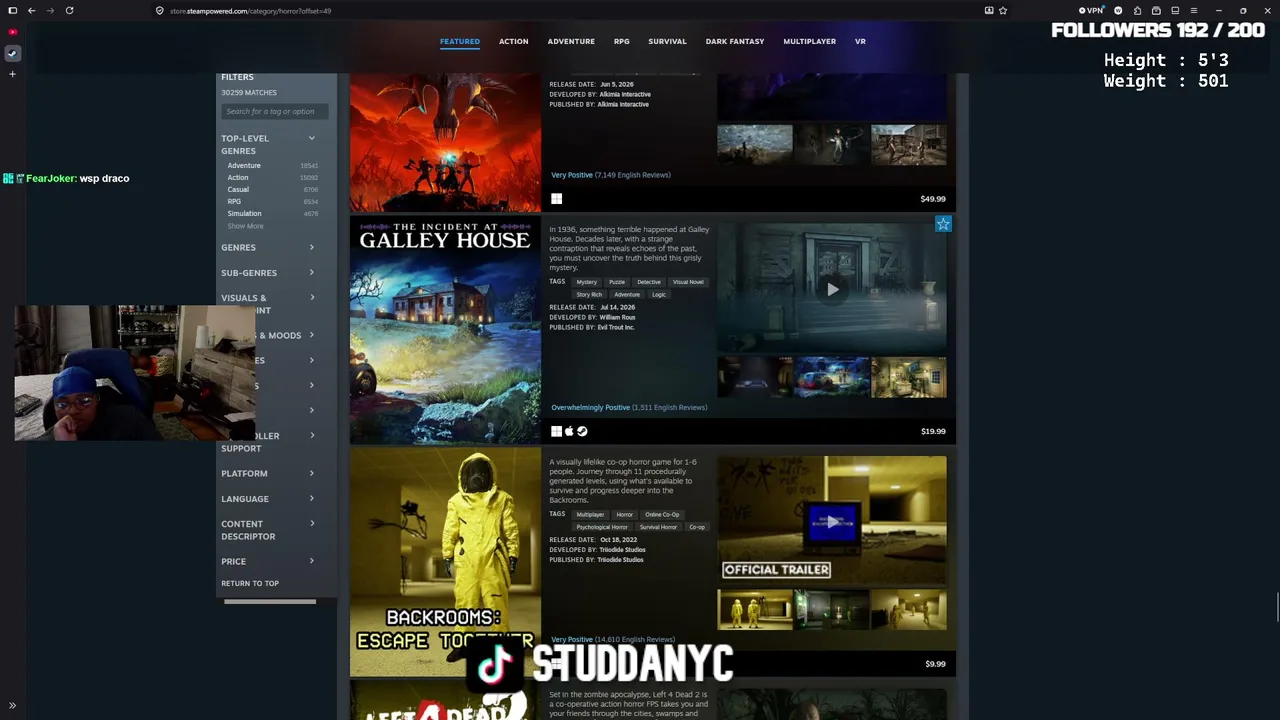Switch to the Featured tab
The width and height of the screenshot is (1280, 720).
[x=460, y=41]
